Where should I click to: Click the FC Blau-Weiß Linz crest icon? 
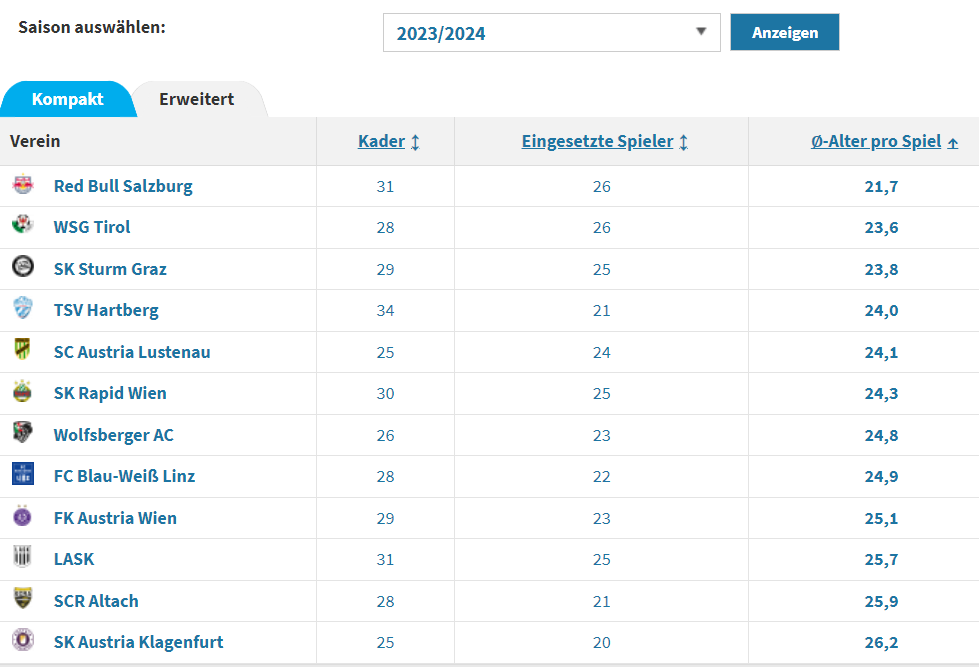23,473
